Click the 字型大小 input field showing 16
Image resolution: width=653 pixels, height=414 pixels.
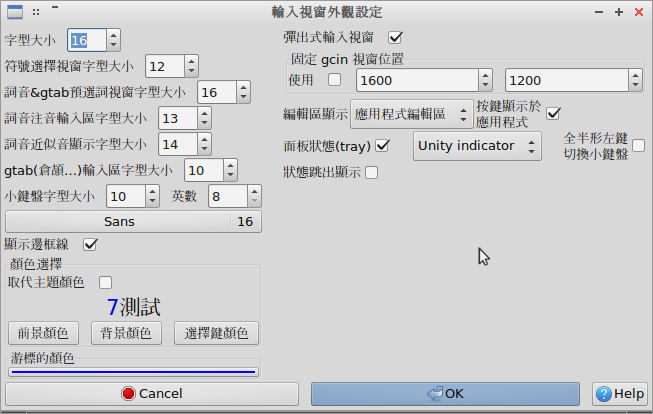point(87,40)
